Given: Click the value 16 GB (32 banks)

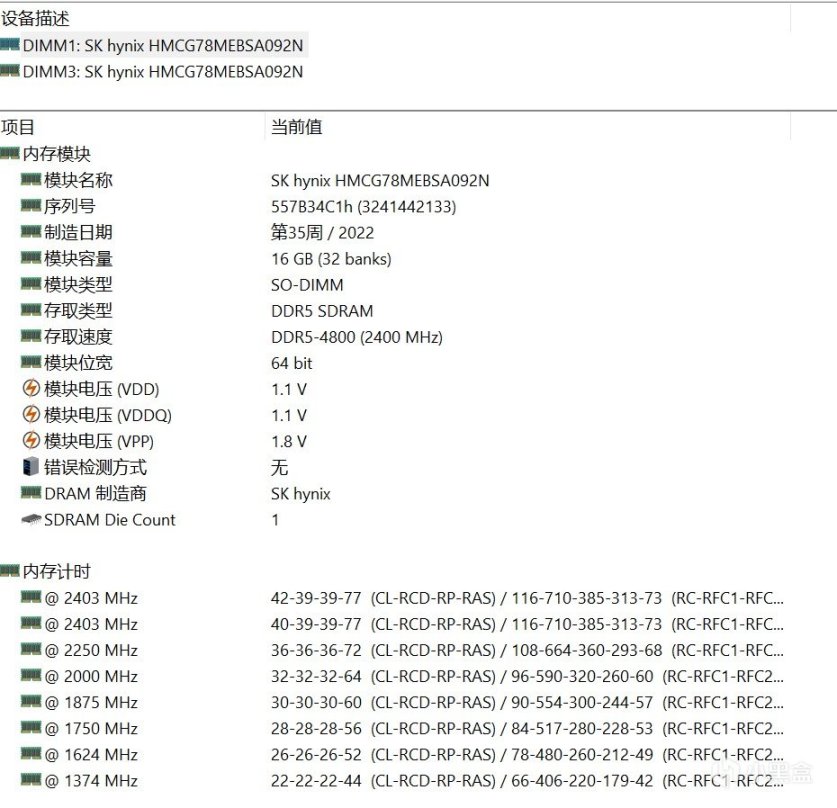Looking at the screenshot, I should [331, 259].
